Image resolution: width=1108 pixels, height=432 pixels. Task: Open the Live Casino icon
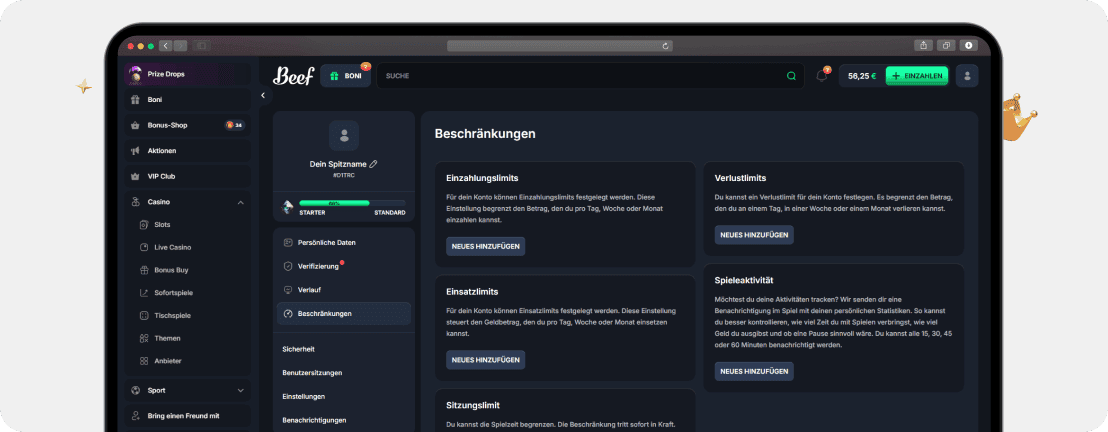[144, 247]
